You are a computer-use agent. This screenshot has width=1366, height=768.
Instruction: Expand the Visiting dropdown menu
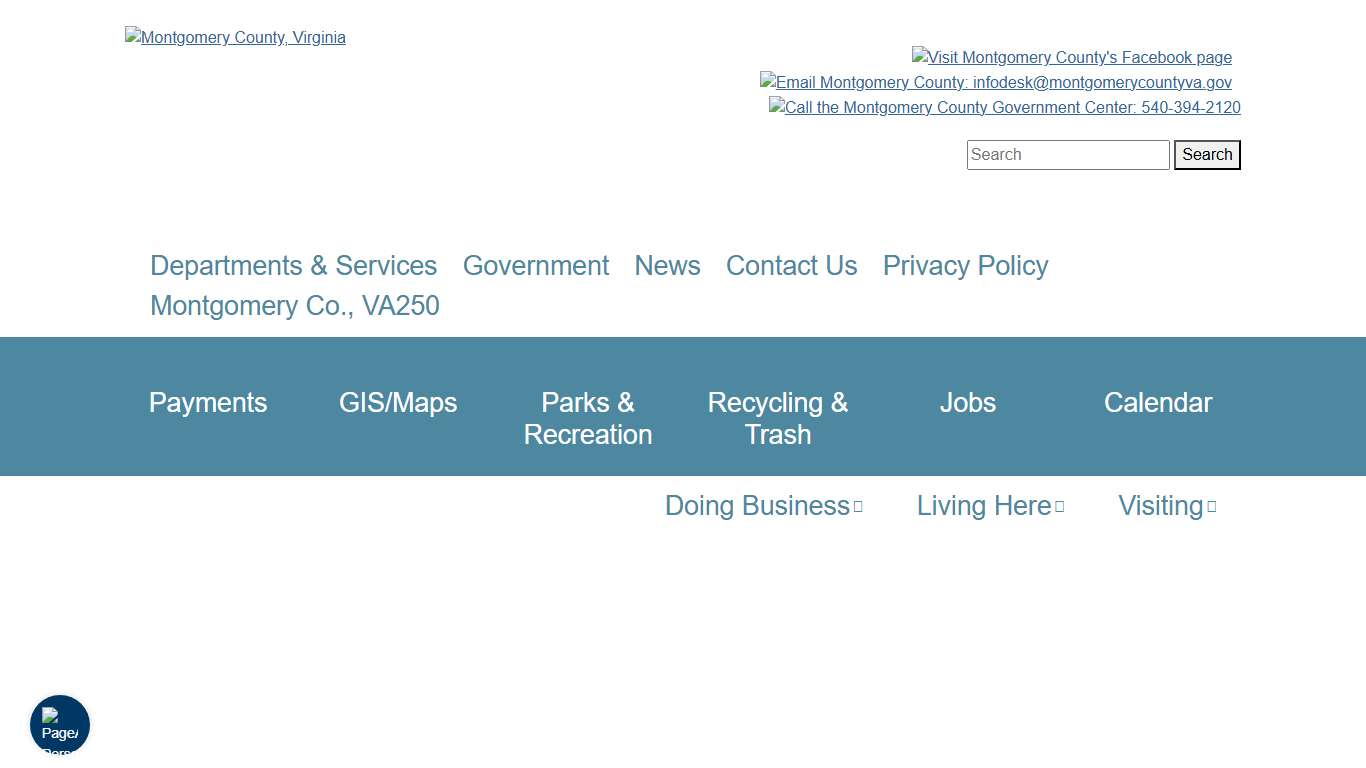1167,506
